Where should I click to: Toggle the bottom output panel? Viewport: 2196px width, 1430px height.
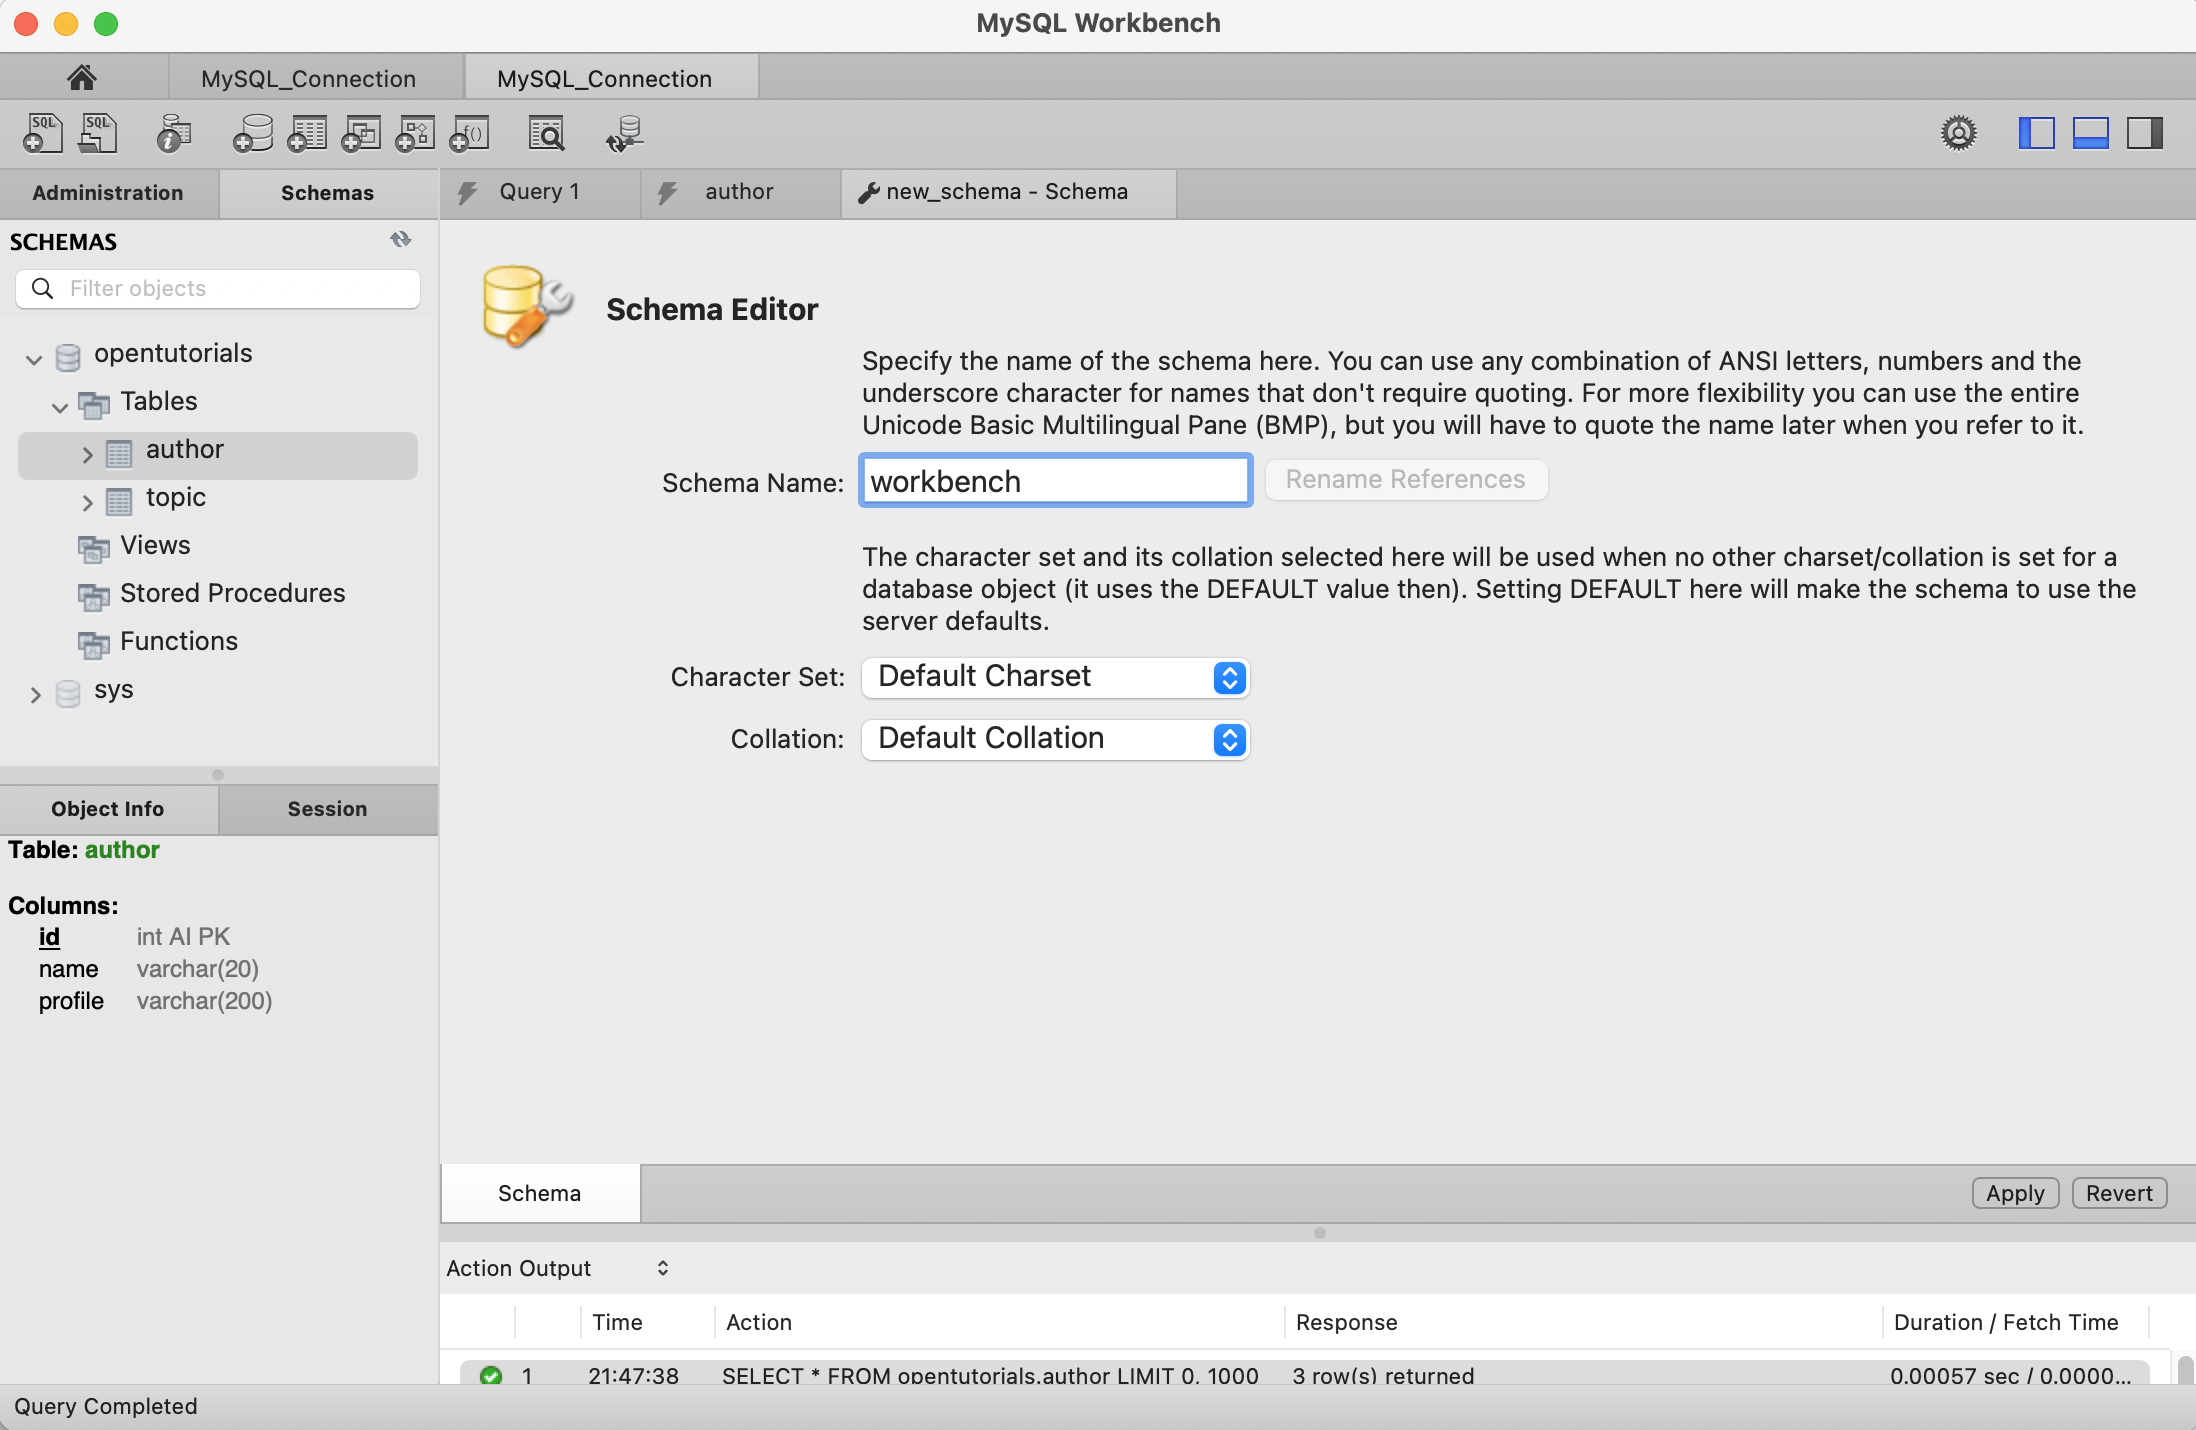coord(2091,133)
